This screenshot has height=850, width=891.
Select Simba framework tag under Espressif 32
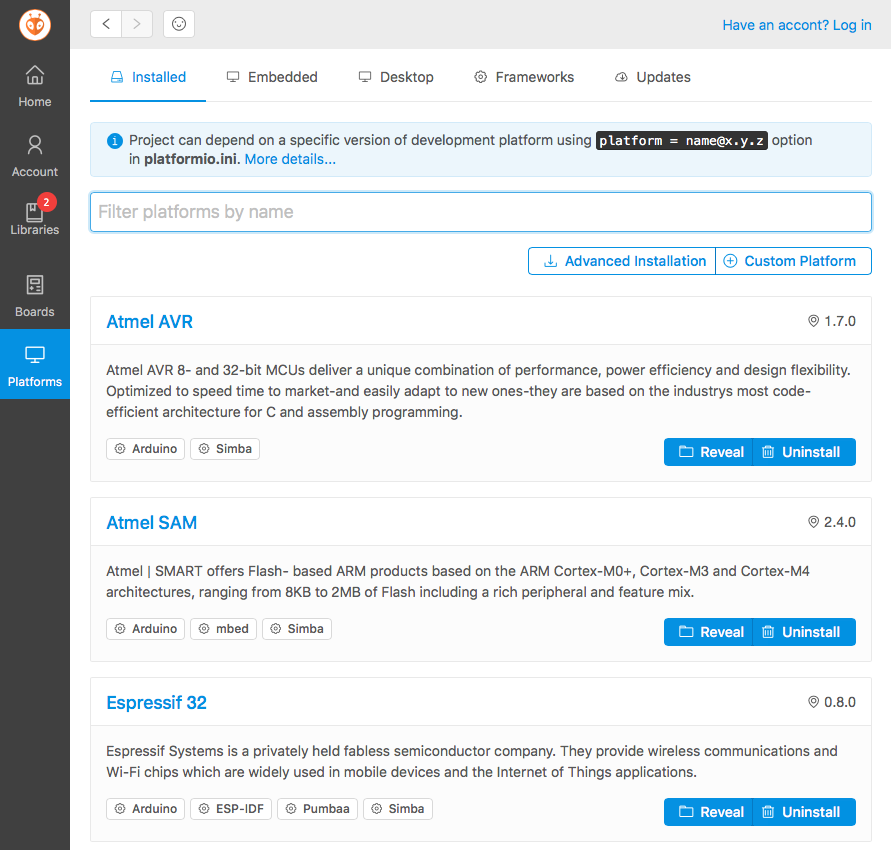click(x=398, y=809)
